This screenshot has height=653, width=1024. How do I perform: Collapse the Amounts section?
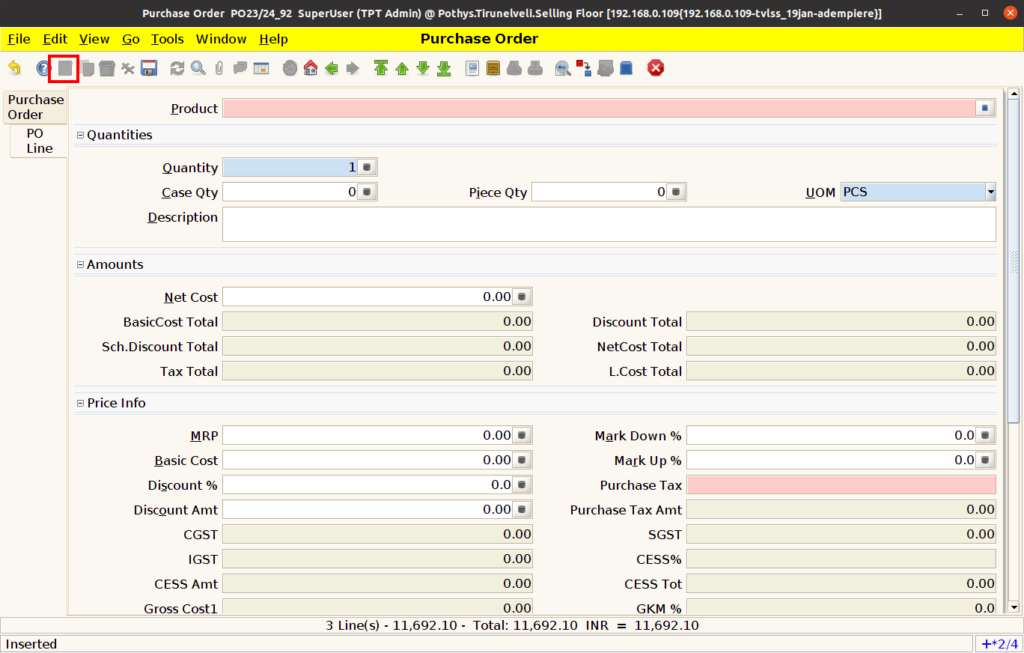(80, 264)
